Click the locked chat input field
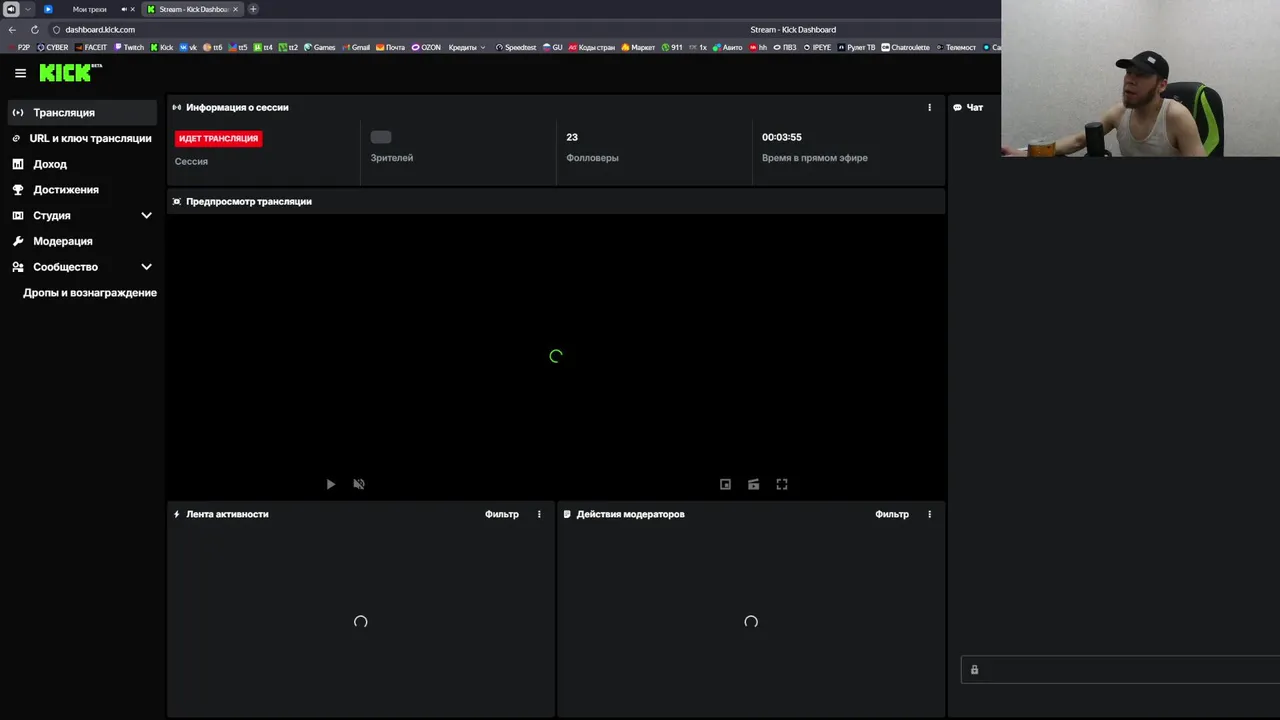This screenshot has width=1280, height=720. pyautogui.click(x=1120, y=670)
